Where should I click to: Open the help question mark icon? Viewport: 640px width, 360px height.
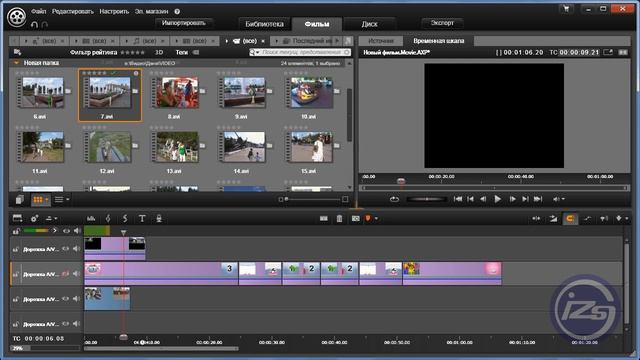coord(177,11)
